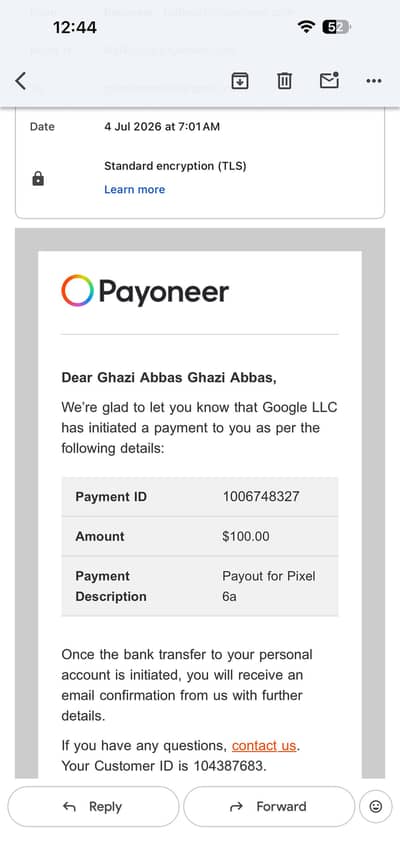Forward this email
This screenshot has width=400, height=866.
click(x=269, y=806)
